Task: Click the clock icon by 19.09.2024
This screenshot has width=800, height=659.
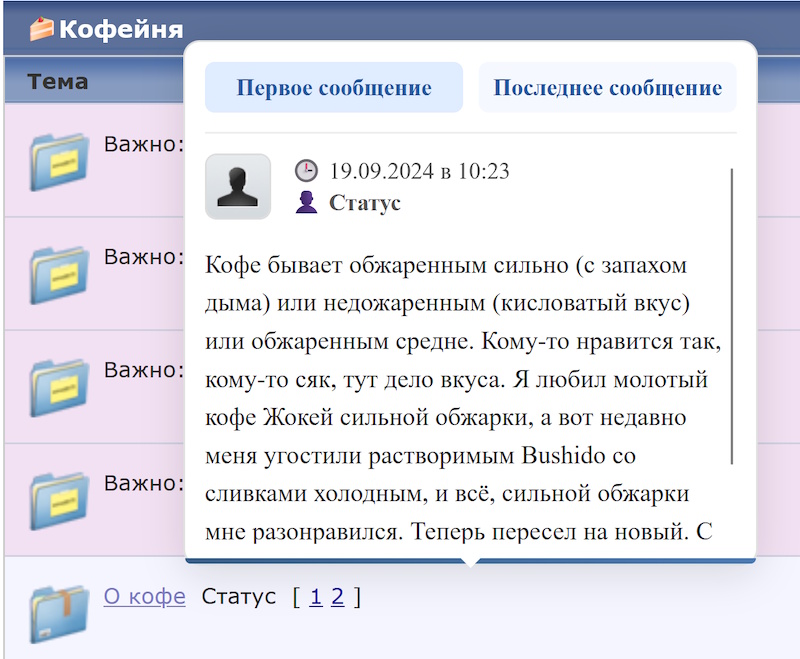Action: [306, 171]
